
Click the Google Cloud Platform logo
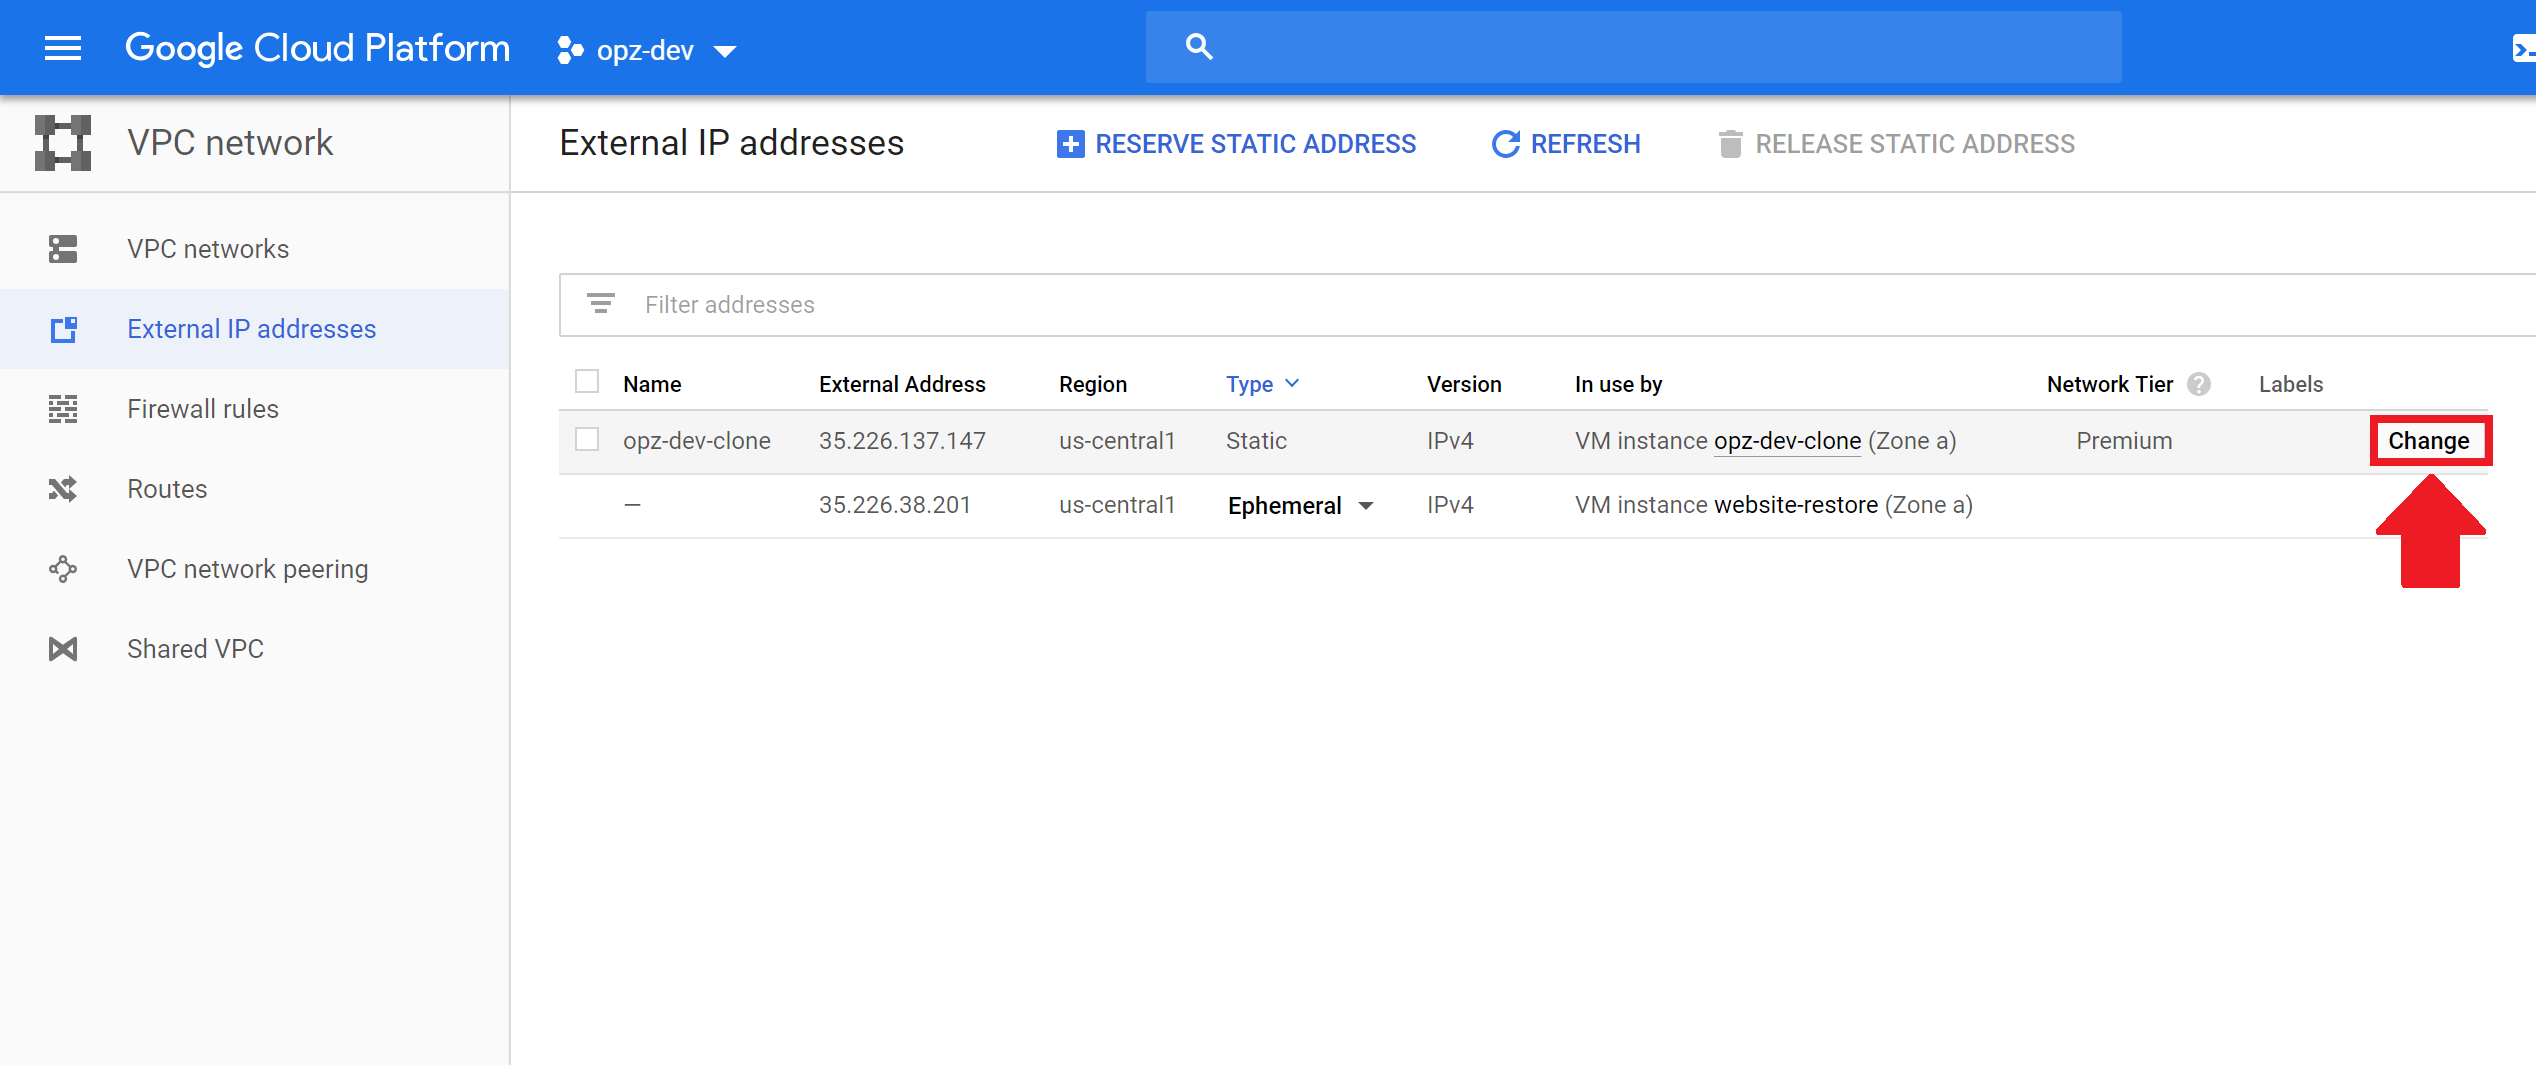tap(318, 48)
